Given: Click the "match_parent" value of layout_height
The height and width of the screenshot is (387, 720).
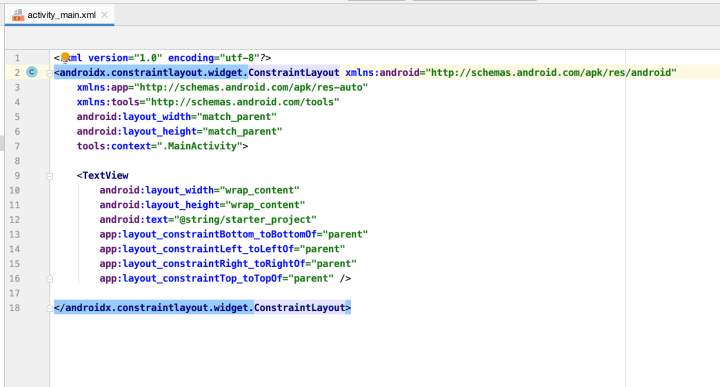Looking at the screenshot, I should [x=242, y=131].
